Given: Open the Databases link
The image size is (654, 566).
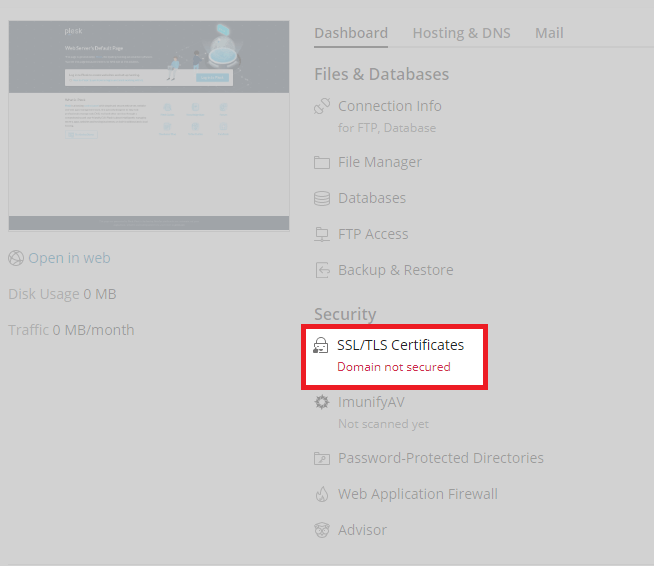Looking at the screenshot, I should [372, 198].
